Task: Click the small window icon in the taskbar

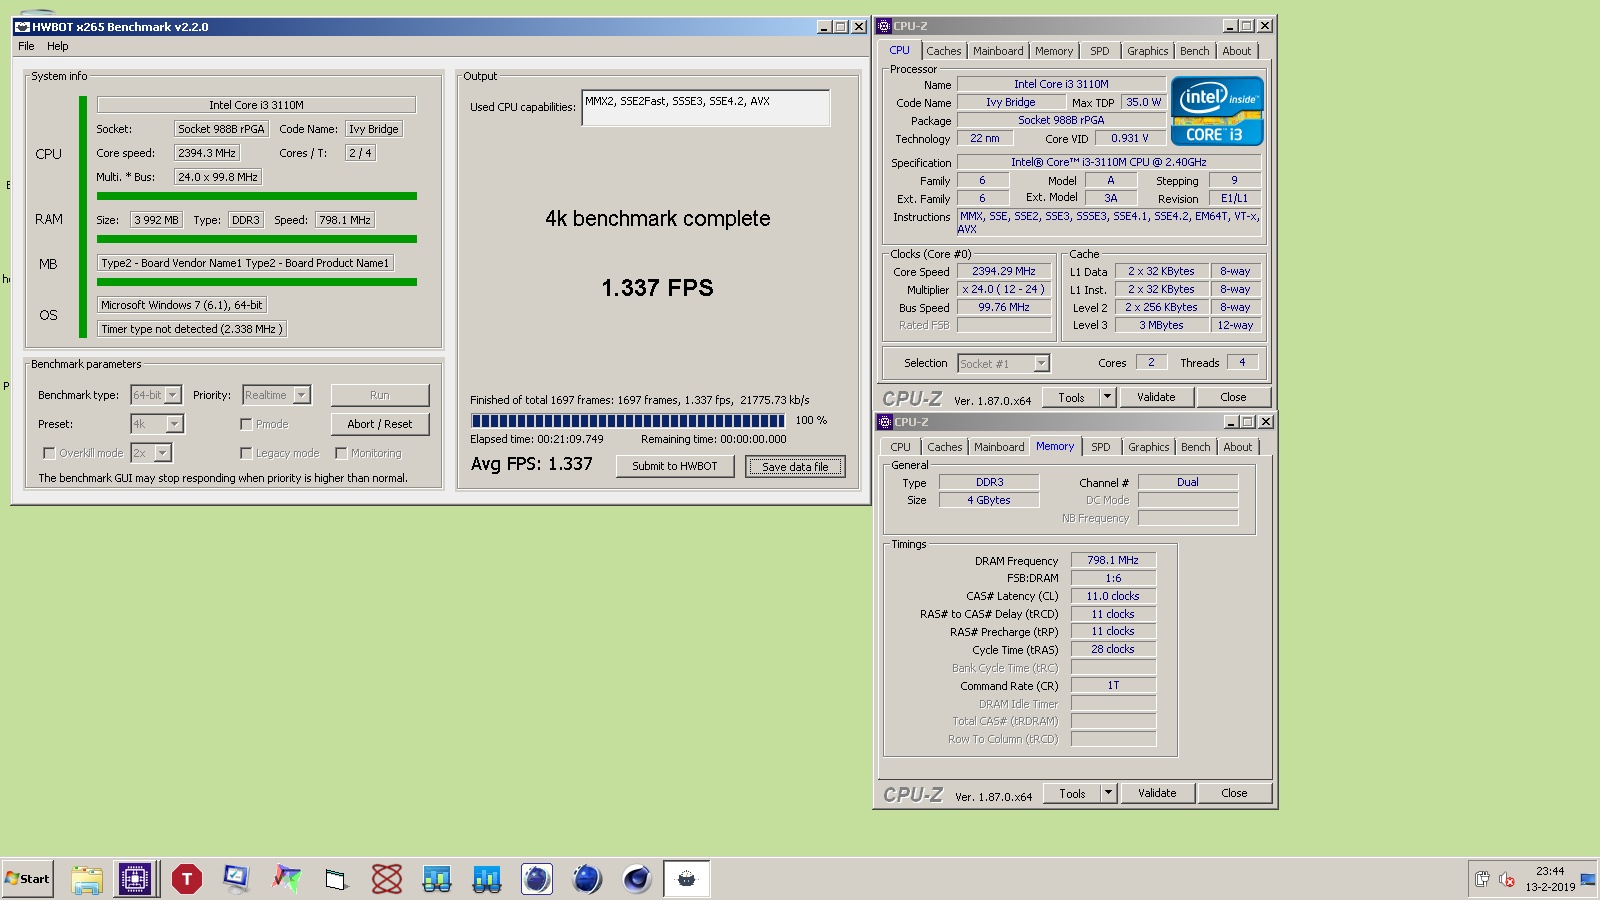Action: pyautogui.click(x=336, y=879)
